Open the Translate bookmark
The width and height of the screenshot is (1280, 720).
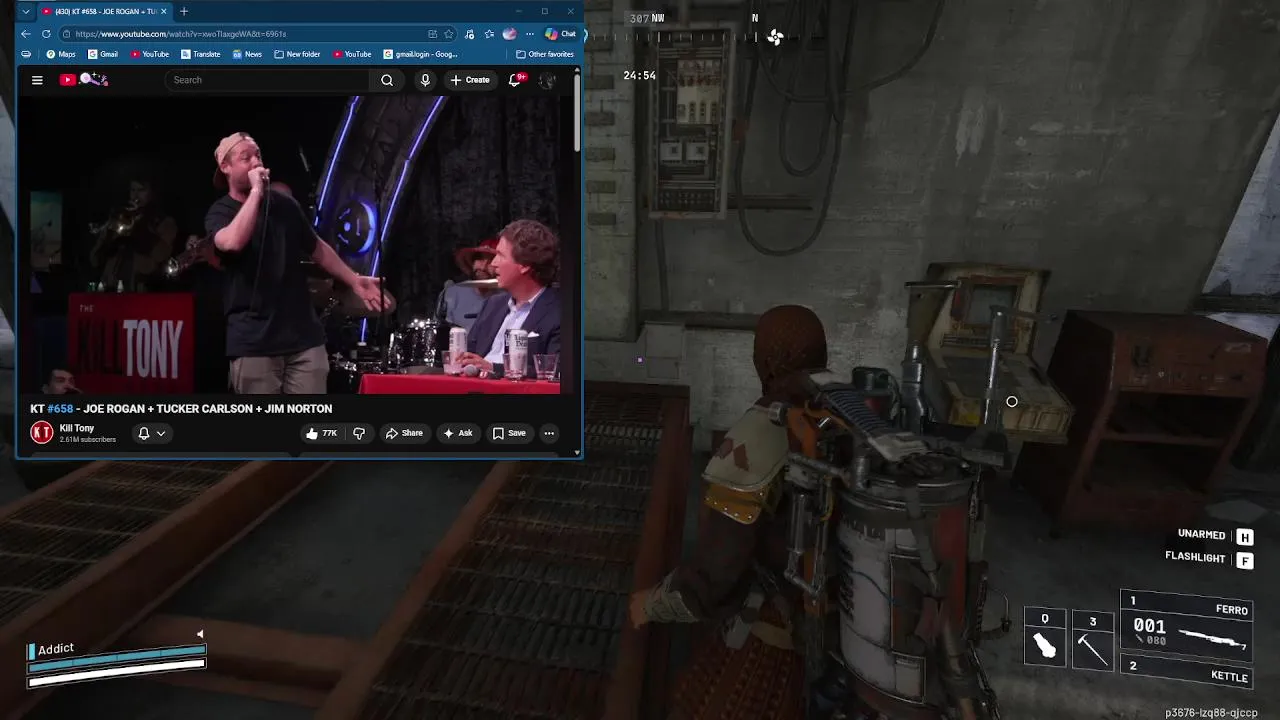click(x=201, y=54)
